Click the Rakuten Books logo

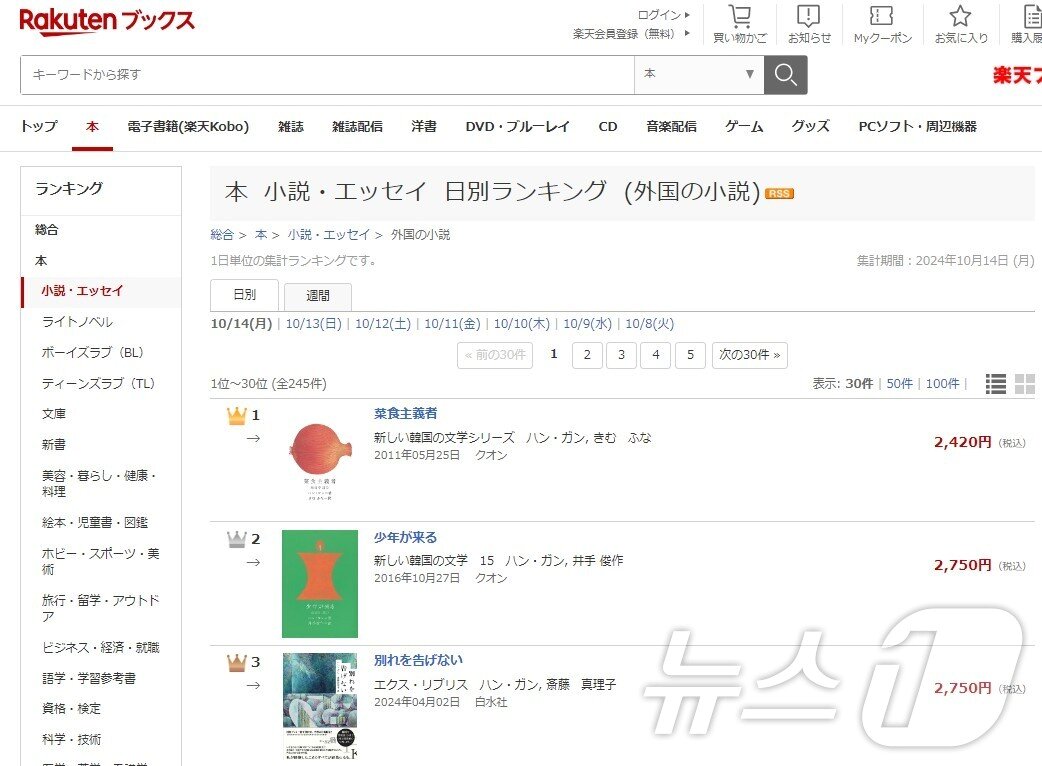click(x=107, y=21)
